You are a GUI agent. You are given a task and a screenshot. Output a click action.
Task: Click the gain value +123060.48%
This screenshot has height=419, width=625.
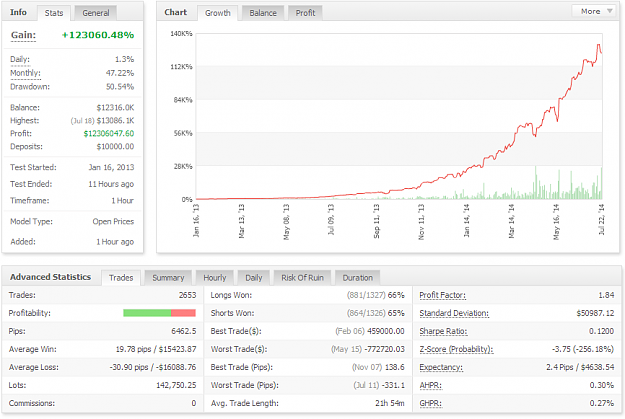[98, 35]
